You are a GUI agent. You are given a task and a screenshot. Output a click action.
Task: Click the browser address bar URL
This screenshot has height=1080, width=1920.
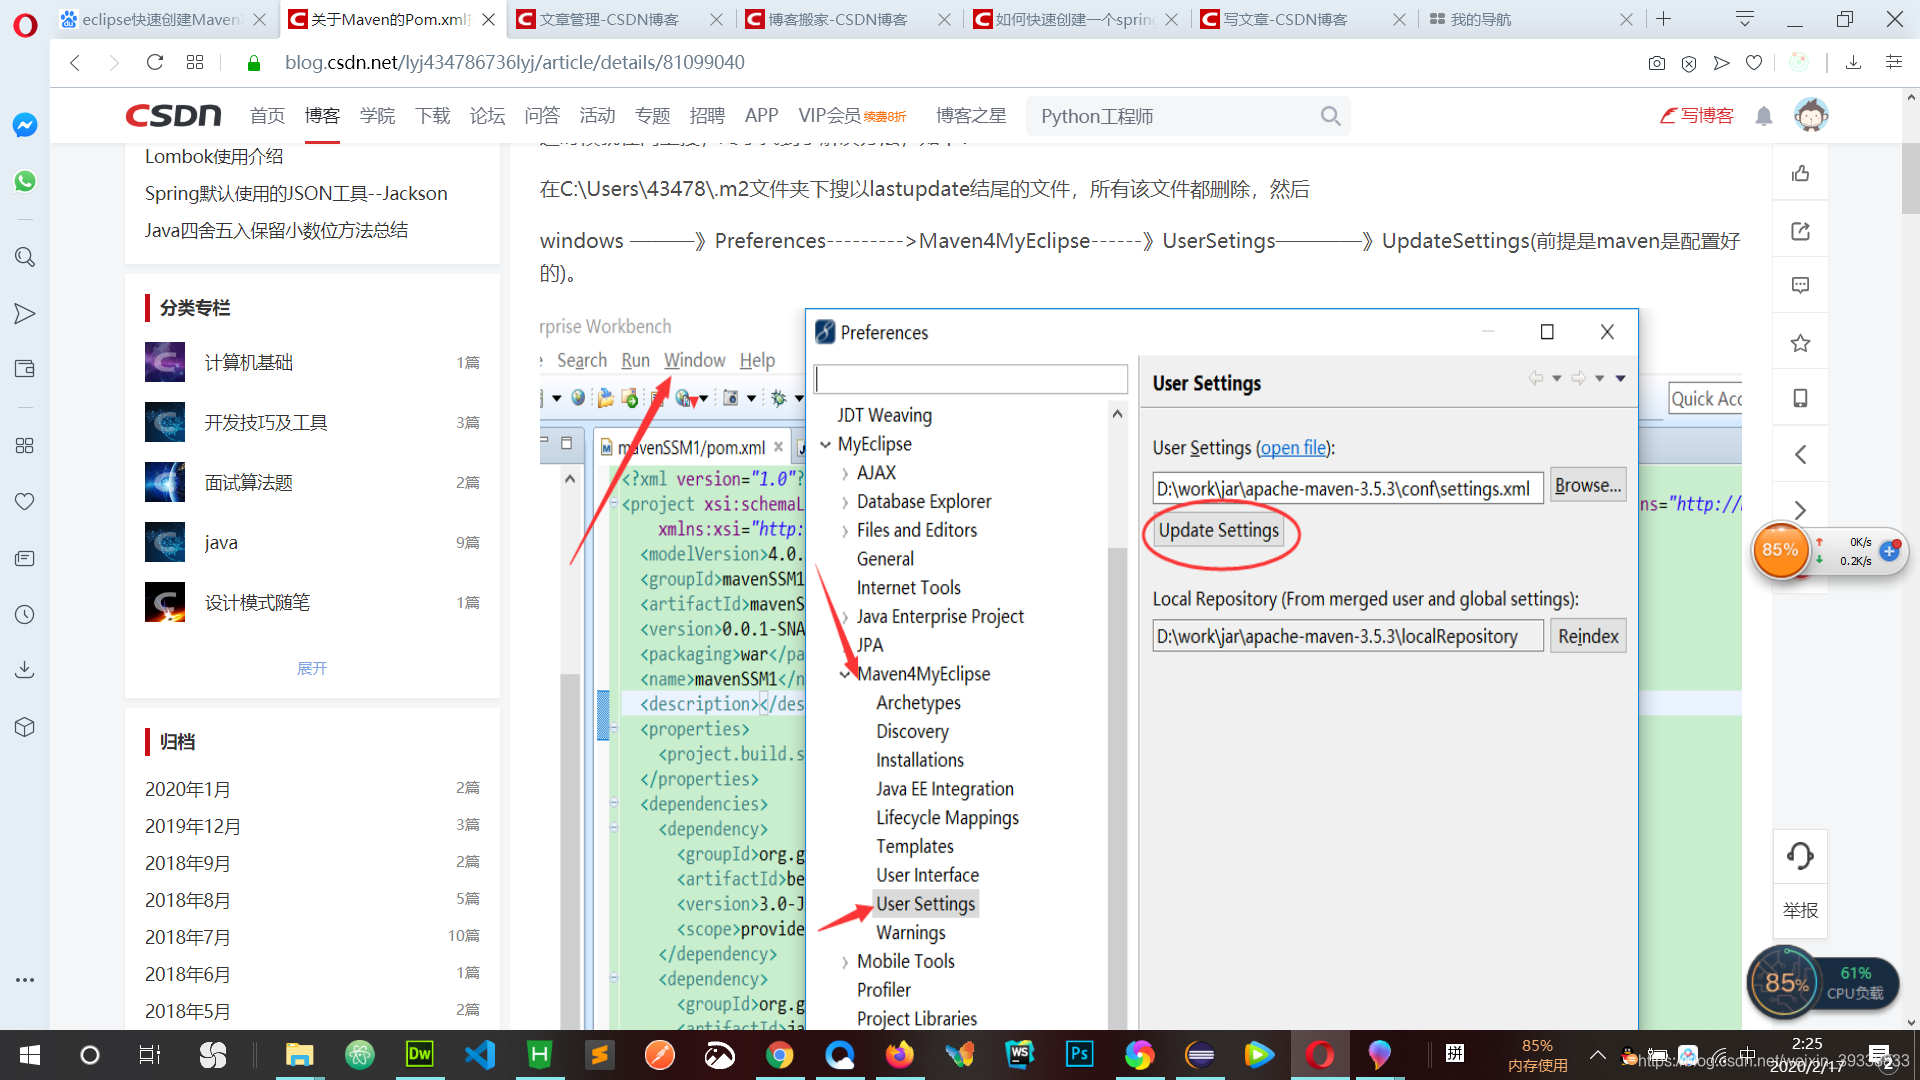tap(515, 62)
